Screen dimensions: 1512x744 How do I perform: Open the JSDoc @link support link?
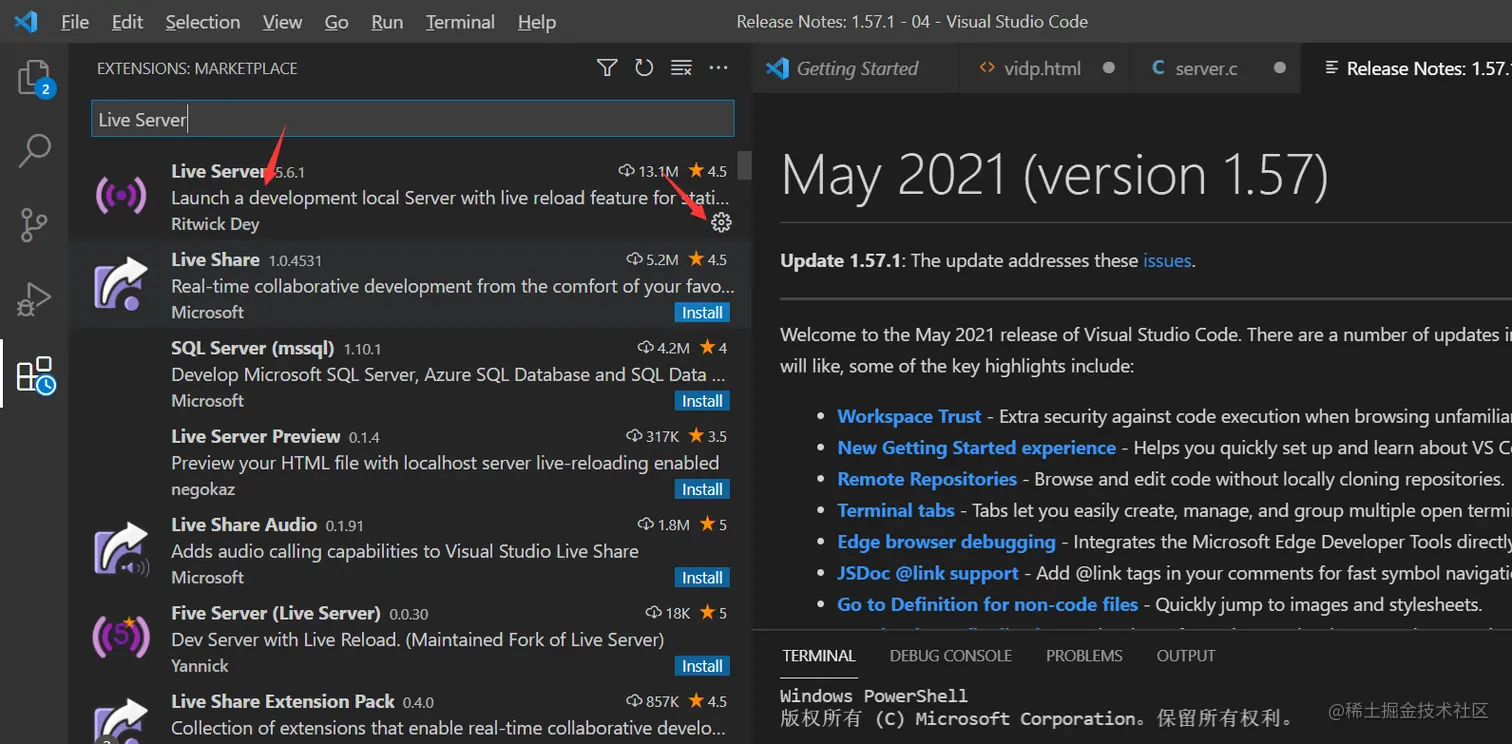click(928, 573)
